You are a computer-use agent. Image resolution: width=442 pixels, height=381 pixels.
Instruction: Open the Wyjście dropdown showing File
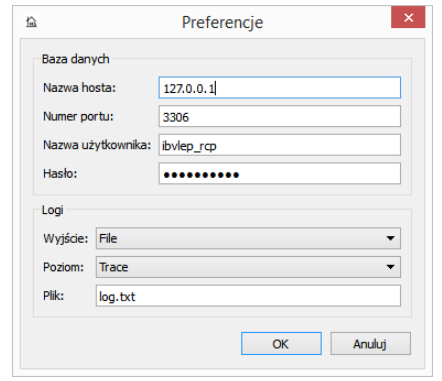point(248,238)
